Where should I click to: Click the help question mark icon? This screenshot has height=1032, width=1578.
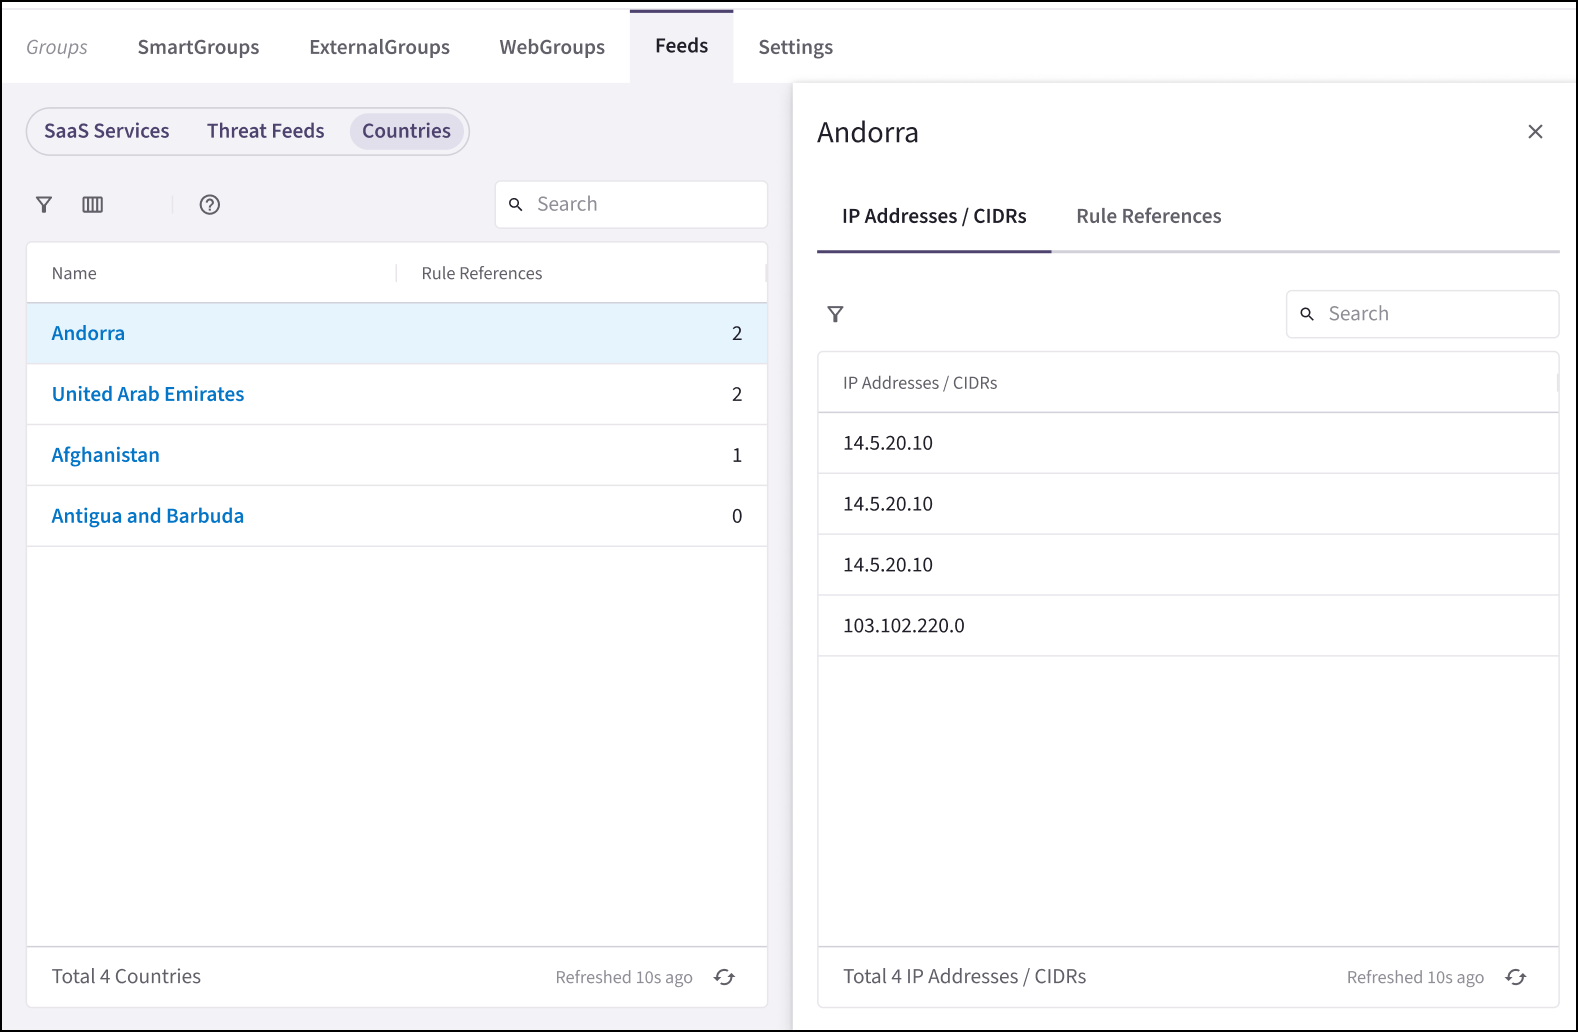[x=210, y=205]
